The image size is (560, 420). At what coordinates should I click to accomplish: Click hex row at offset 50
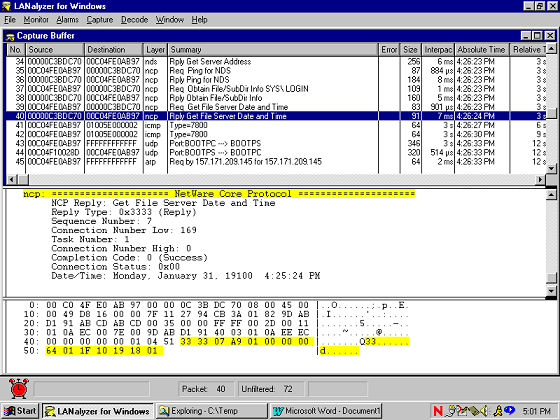(x=191, y=351)
